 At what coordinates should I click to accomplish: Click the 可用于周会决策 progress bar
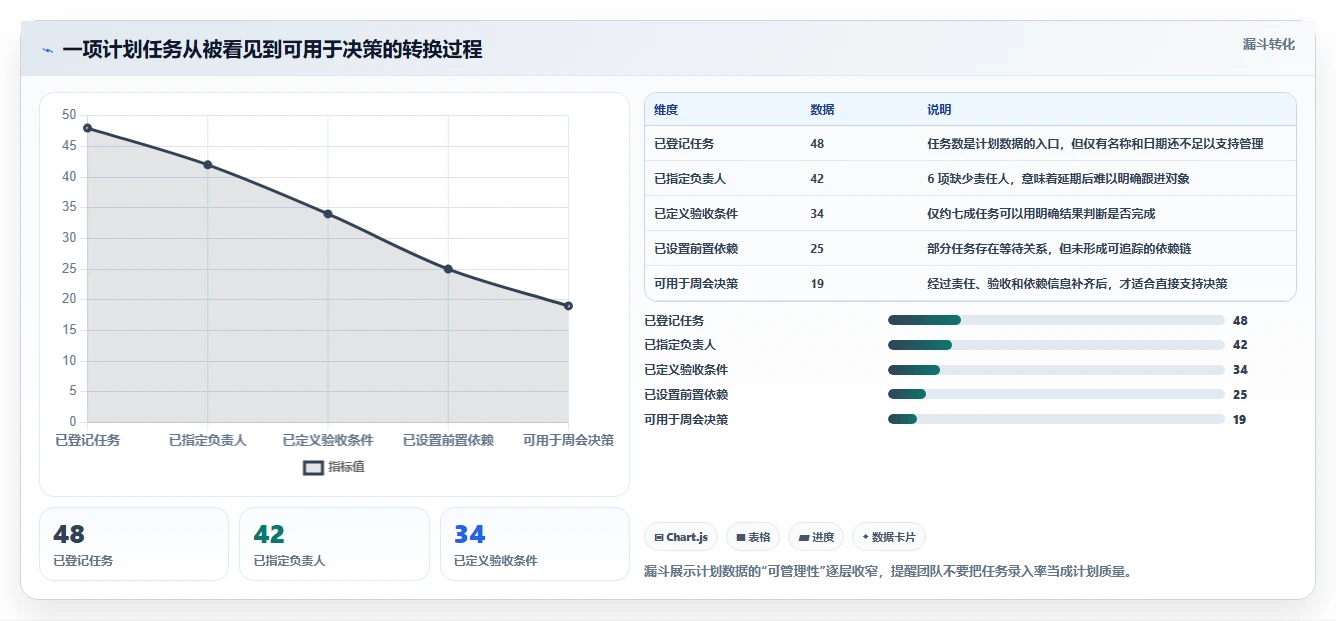coord(1056,419)
